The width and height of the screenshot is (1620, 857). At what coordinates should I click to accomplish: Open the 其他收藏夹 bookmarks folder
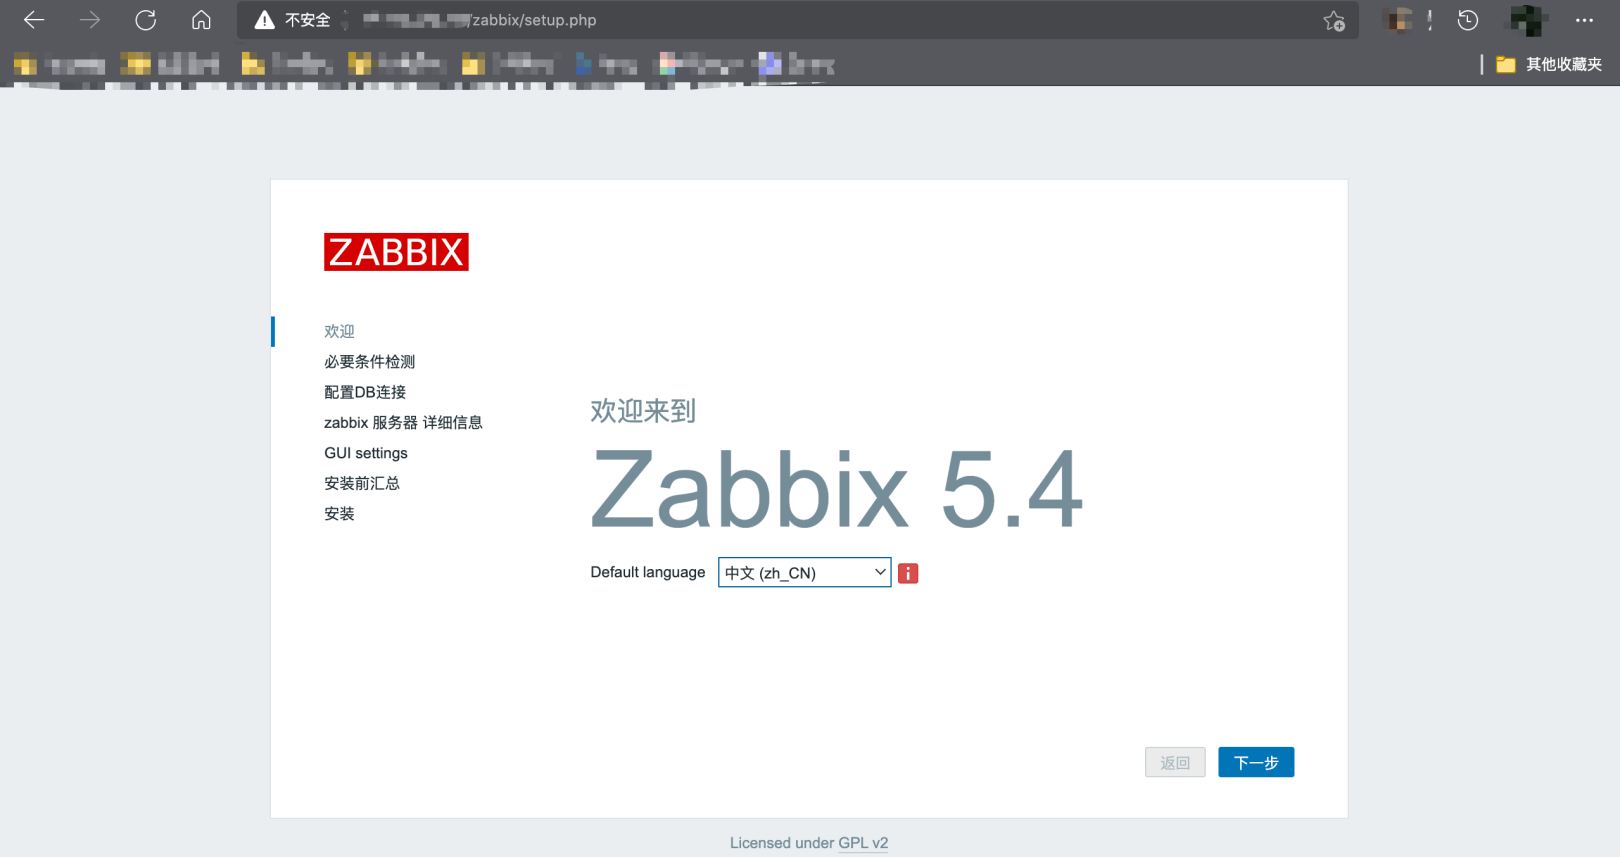click(x=1549, y=64)
